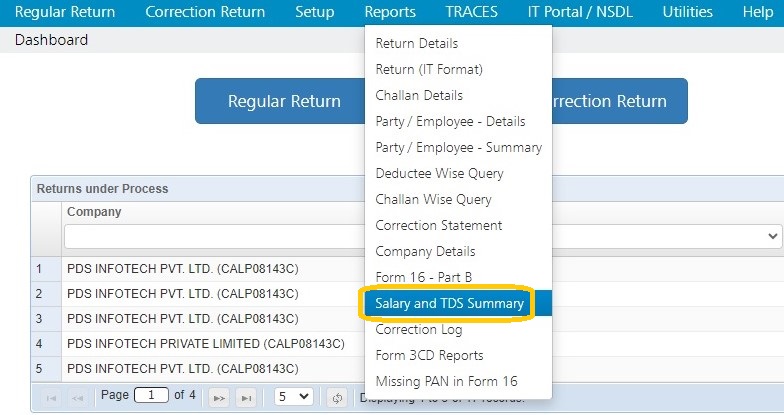Choose Form 3CD Reports entry
The image size is (784, 415).
[430, 356]
